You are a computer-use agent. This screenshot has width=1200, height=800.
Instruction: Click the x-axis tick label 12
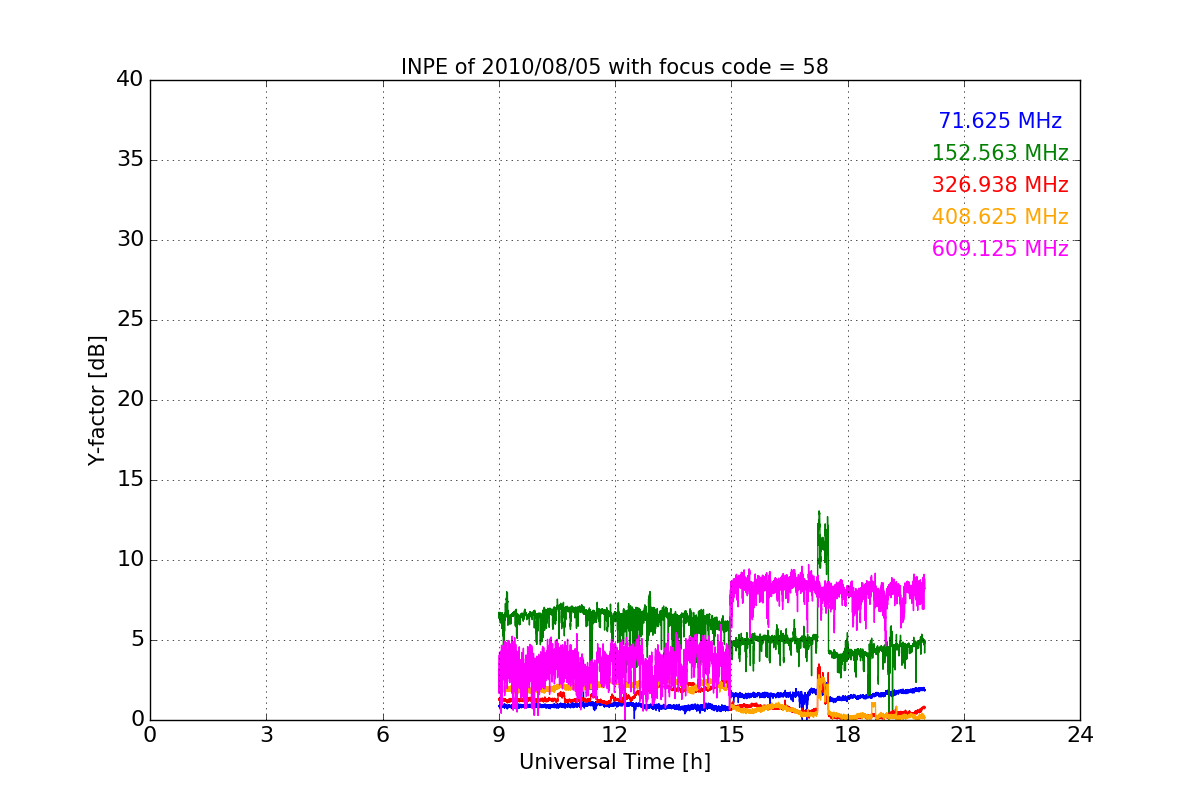click(x=615, y=735)
